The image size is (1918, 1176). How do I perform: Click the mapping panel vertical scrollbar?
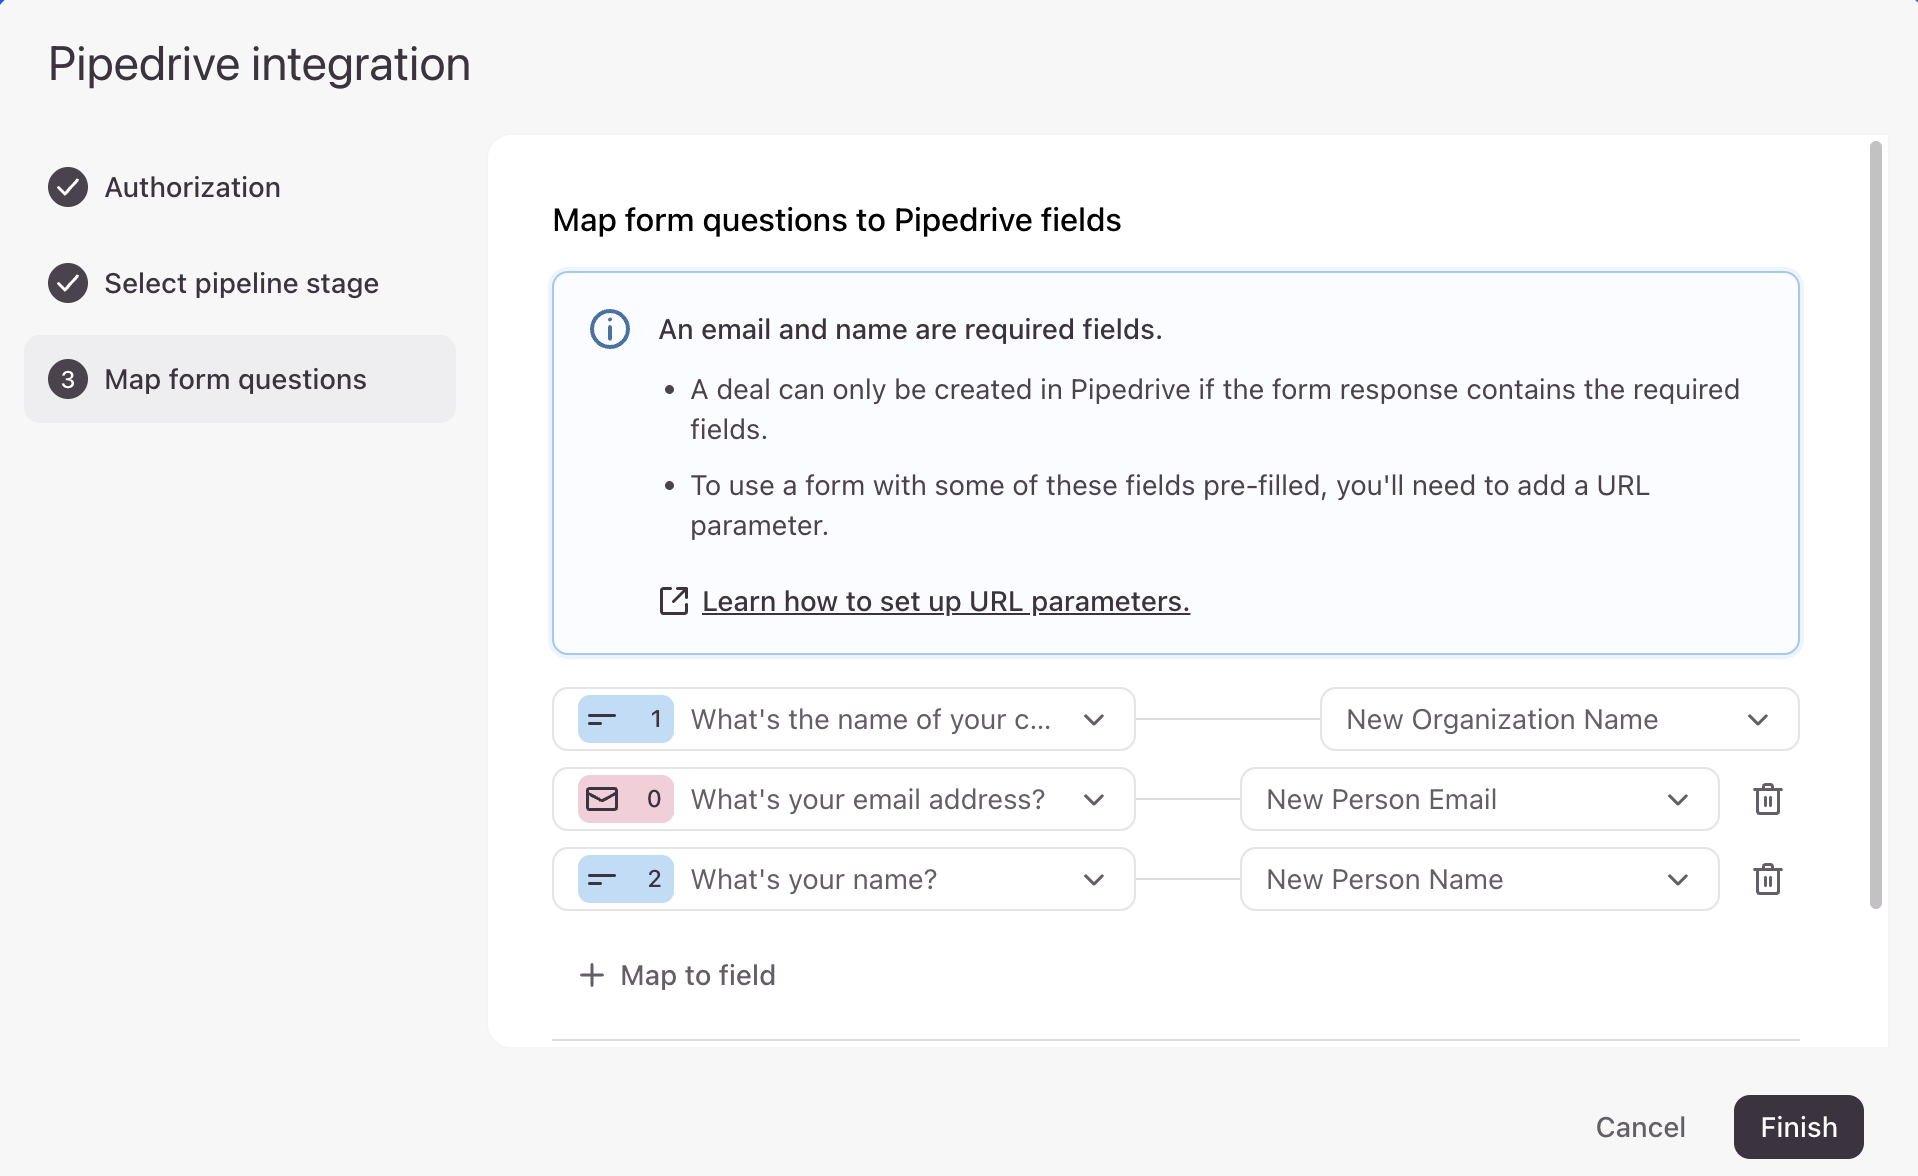pyautogui.click(x=1876, y=525)
